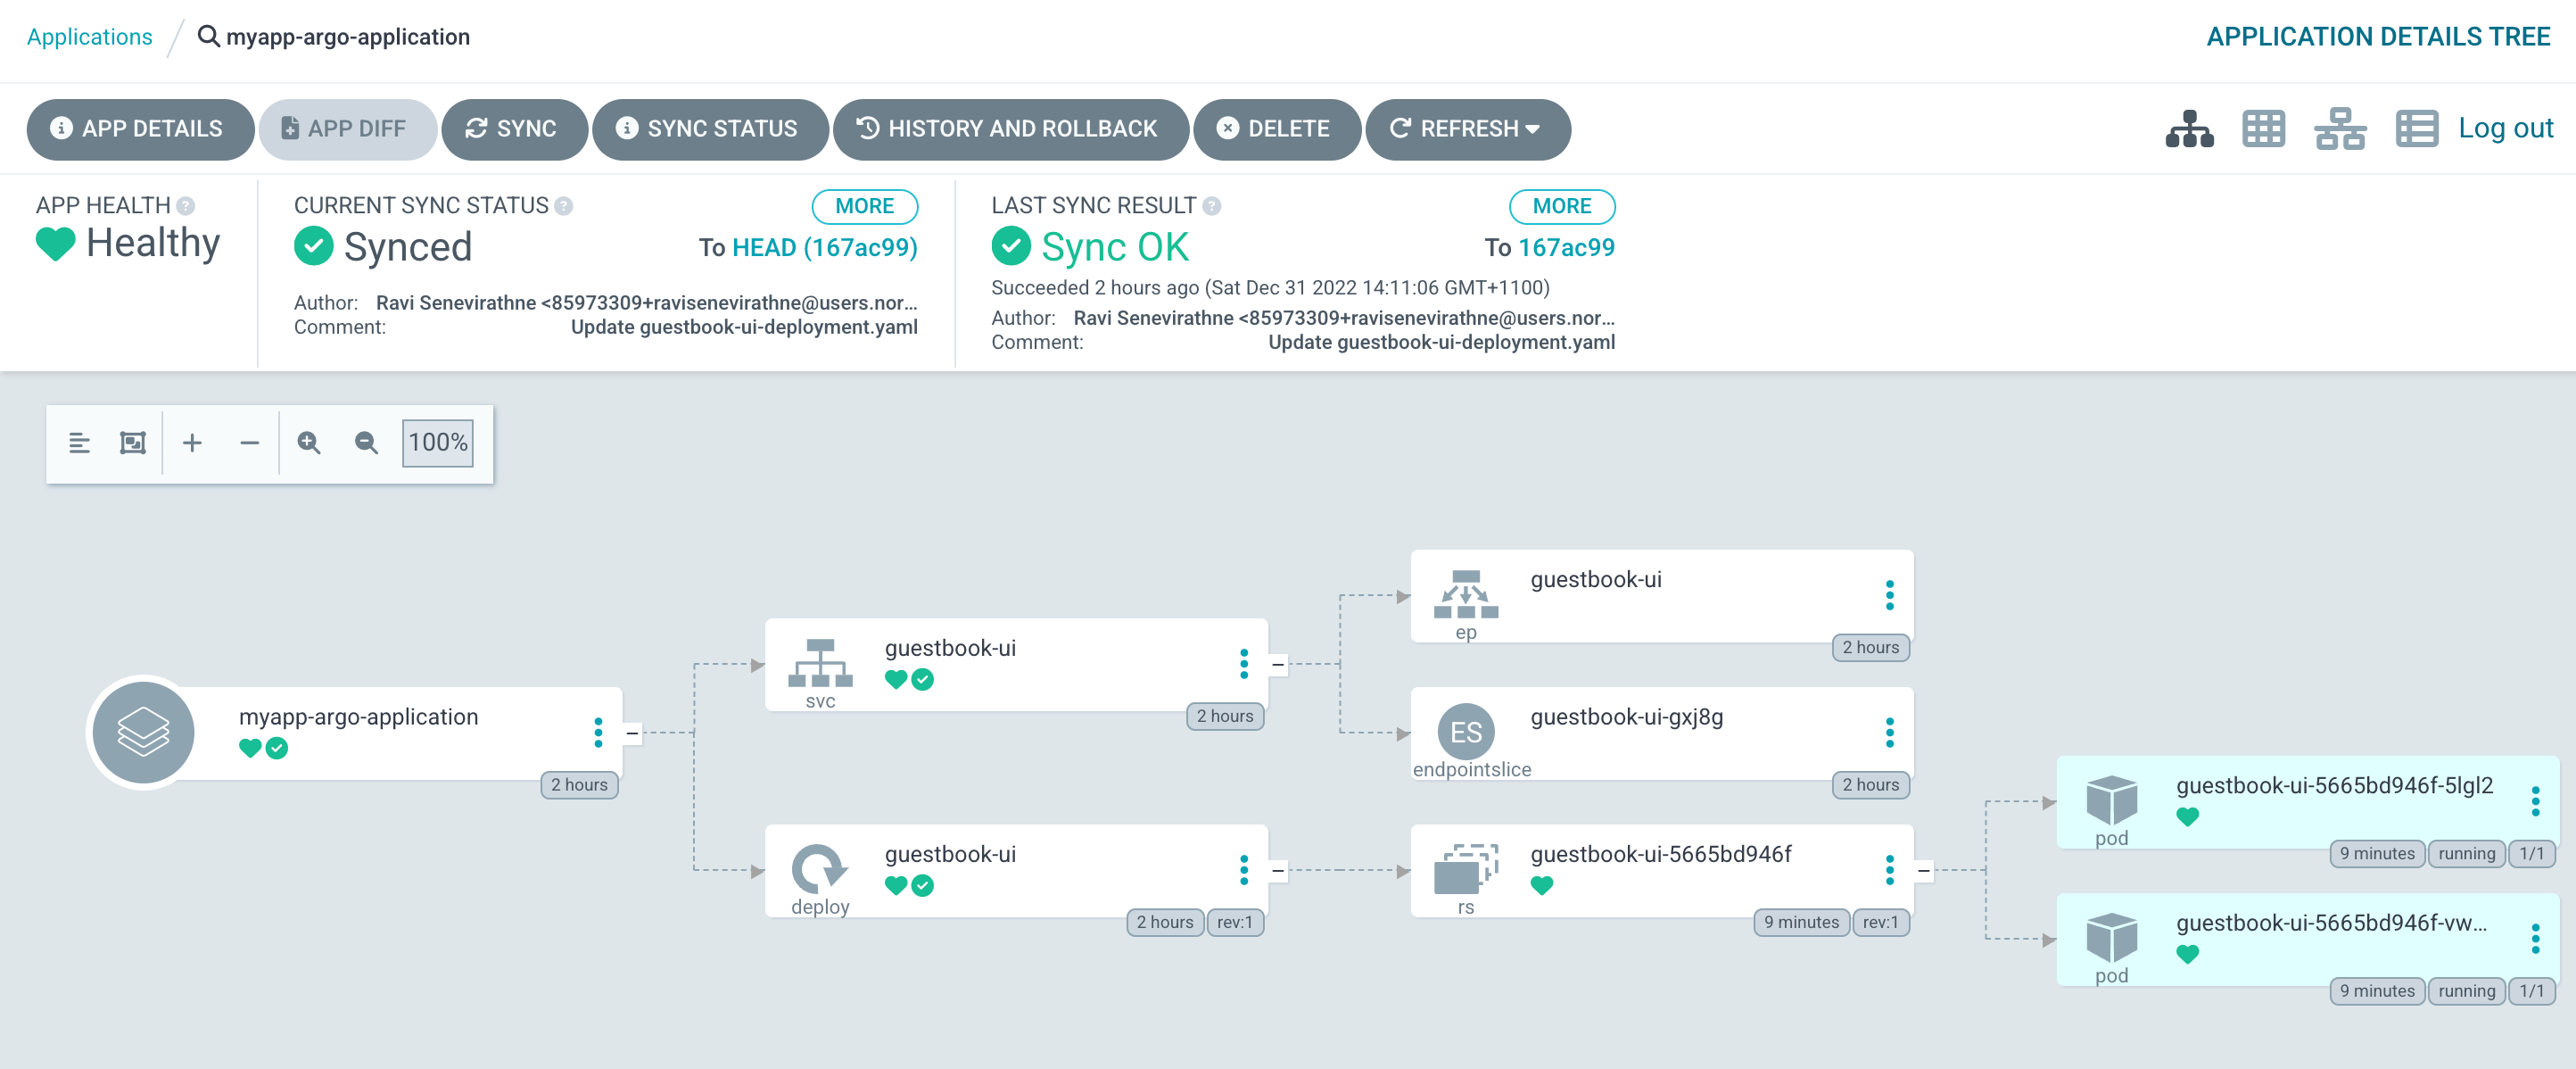Zoom out with the magnifier minus icon

click(366, 442)
